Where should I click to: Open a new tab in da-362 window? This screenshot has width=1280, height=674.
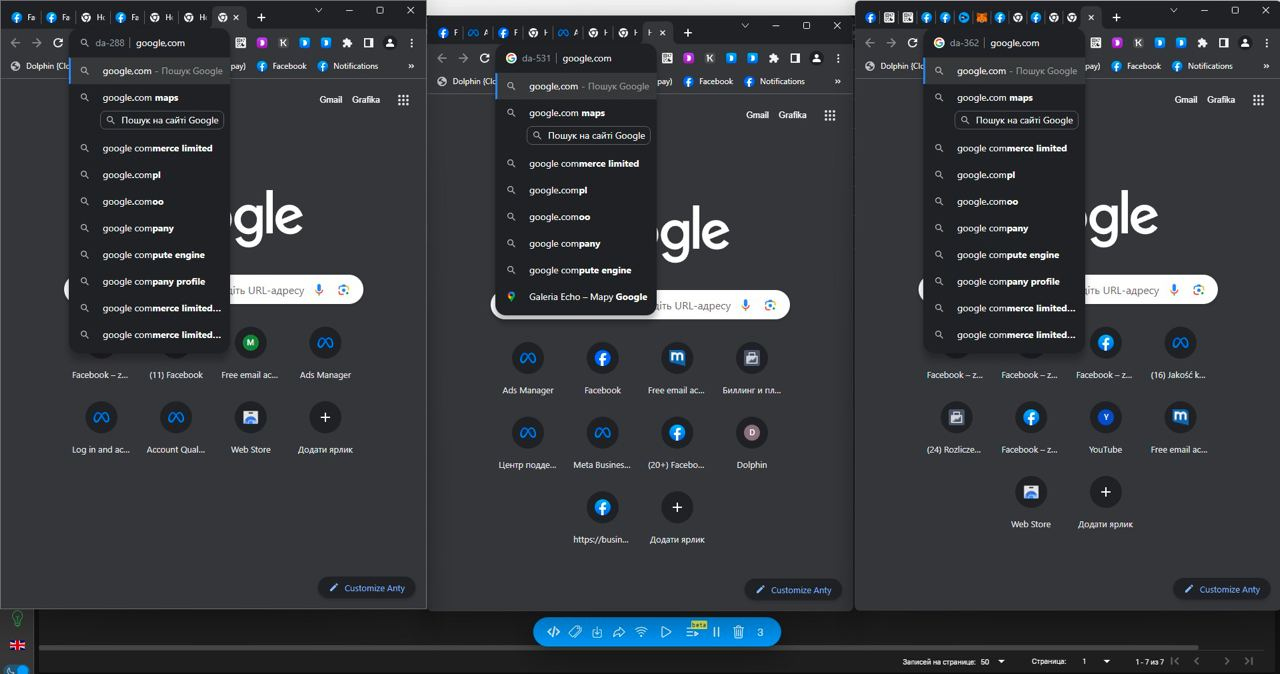[x=1116, y=17]
